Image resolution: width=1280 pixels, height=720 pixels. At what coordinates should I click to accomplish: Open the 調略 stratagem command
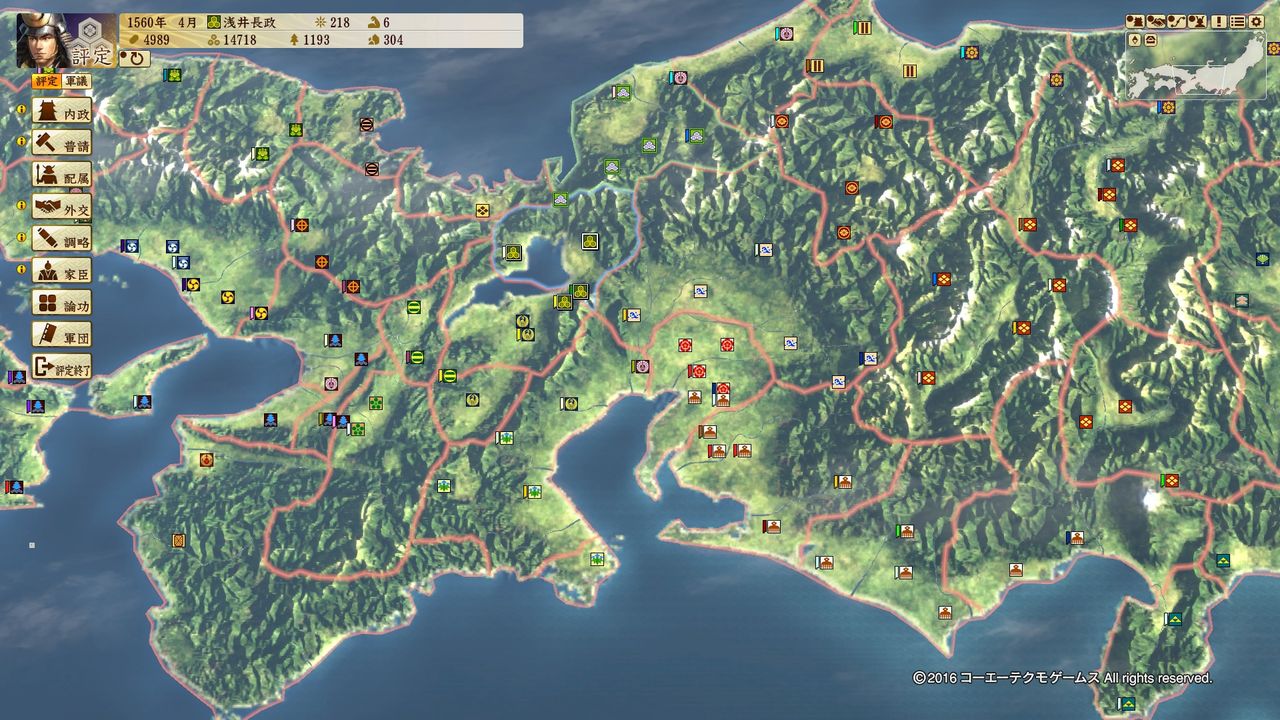tap(62, 238)
